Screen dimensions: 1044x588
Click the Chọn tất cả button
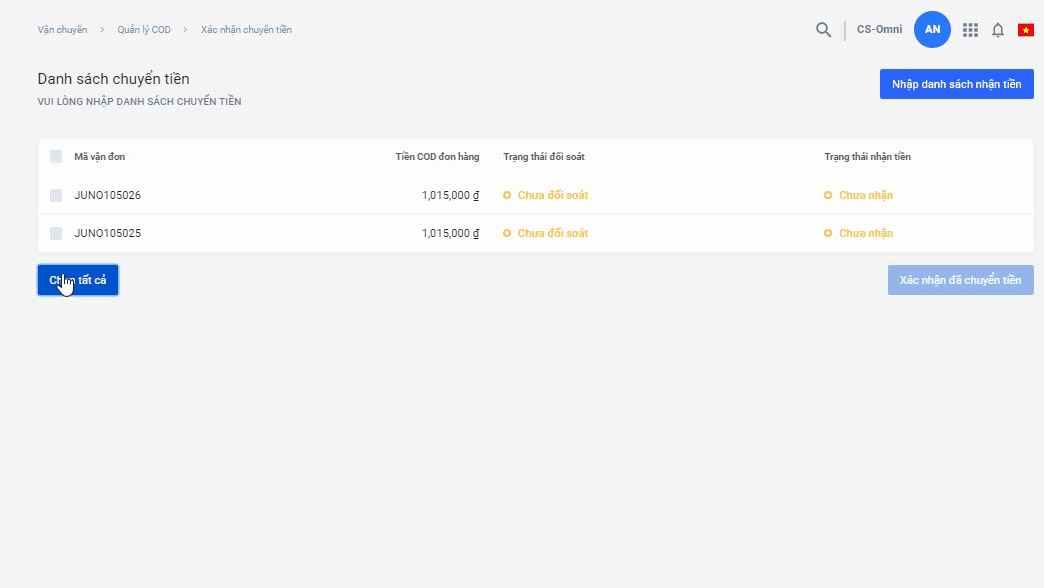pyautogui.click(x=78, y=280)
